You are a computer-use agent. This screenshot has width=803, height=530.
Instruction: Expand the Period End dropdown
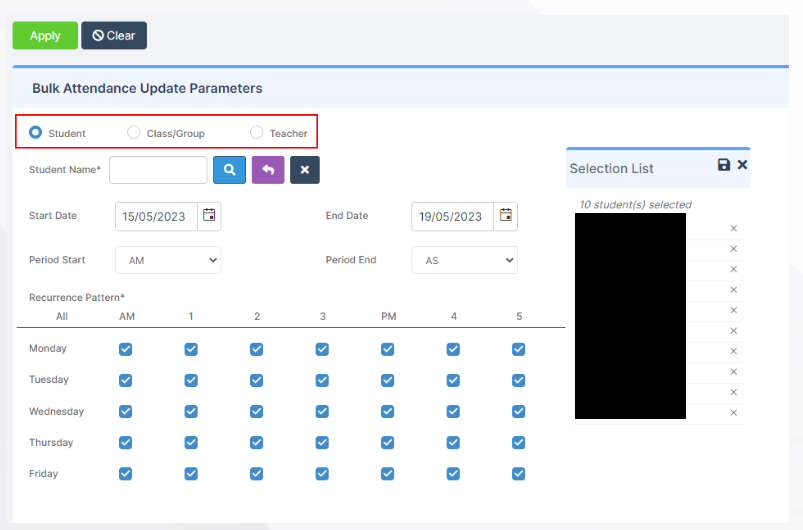point(464,260)
